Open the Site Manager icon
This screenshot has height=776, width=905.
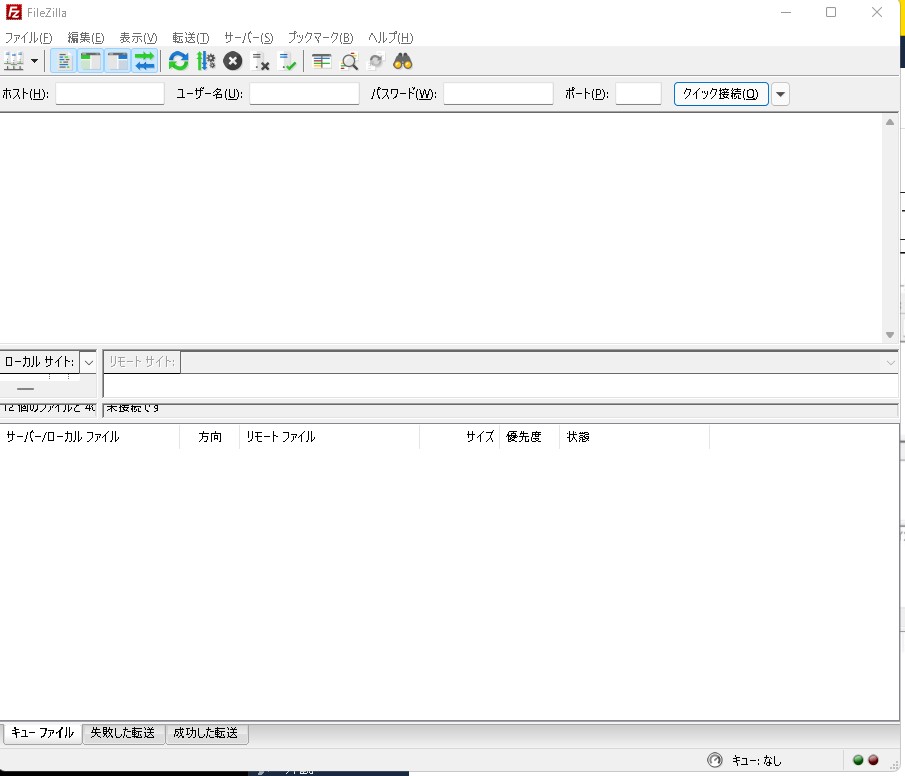point(14,61)
